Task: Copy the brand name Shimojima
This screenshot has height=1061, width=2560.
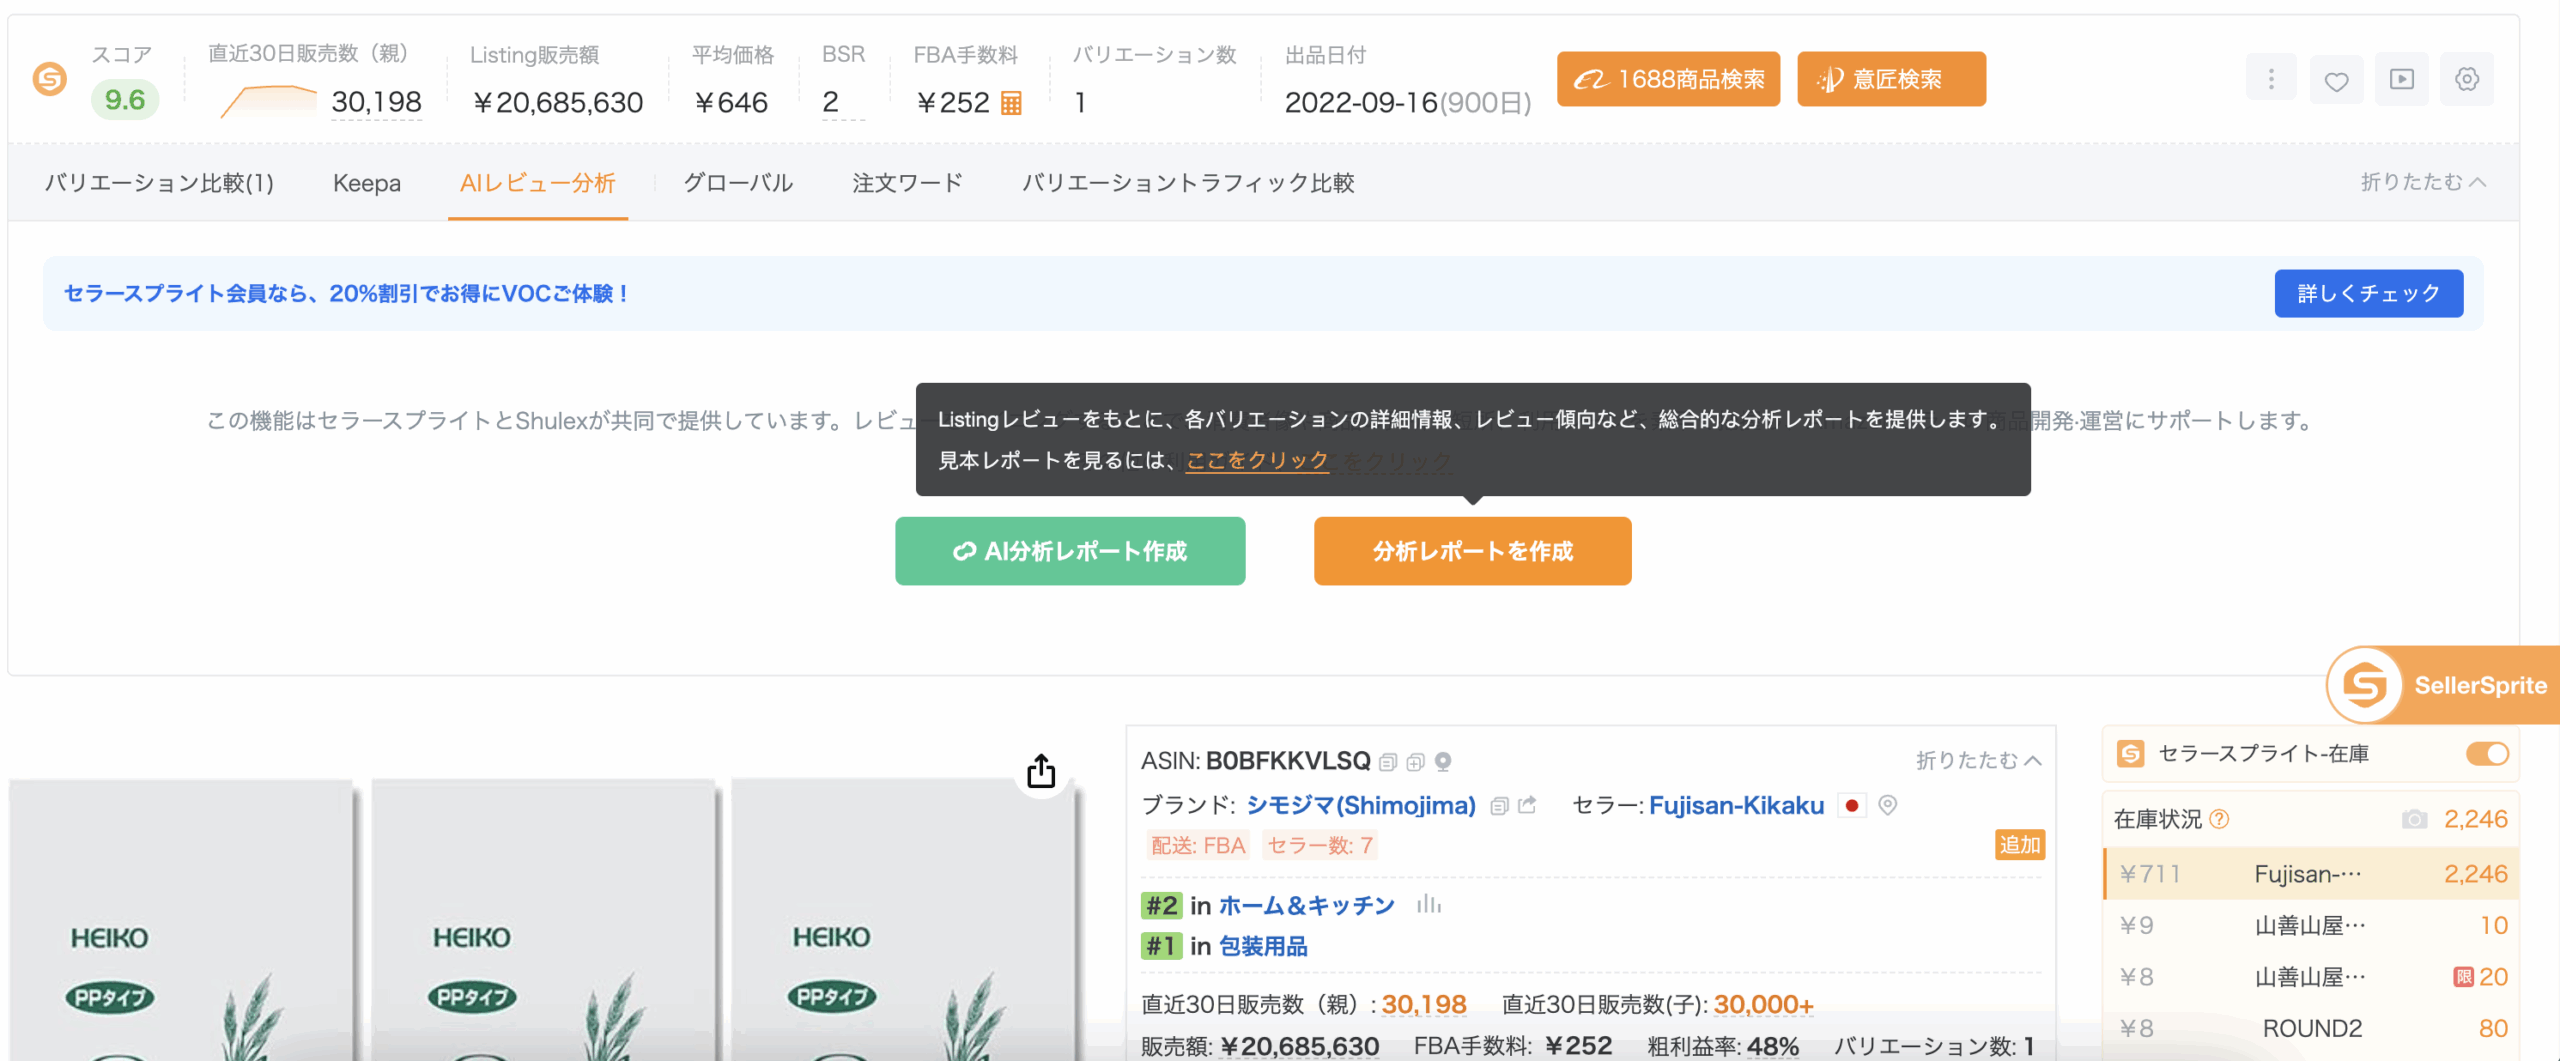Action: tap(1499, 806)
